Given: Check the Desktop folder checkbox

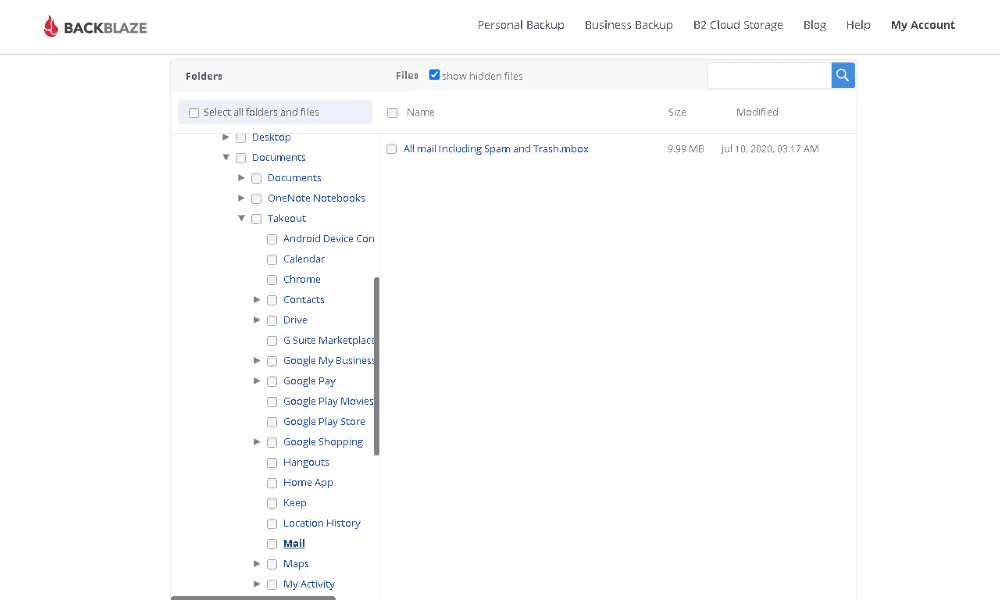Looking at the screenshot, I should click(x=241, y=138).
